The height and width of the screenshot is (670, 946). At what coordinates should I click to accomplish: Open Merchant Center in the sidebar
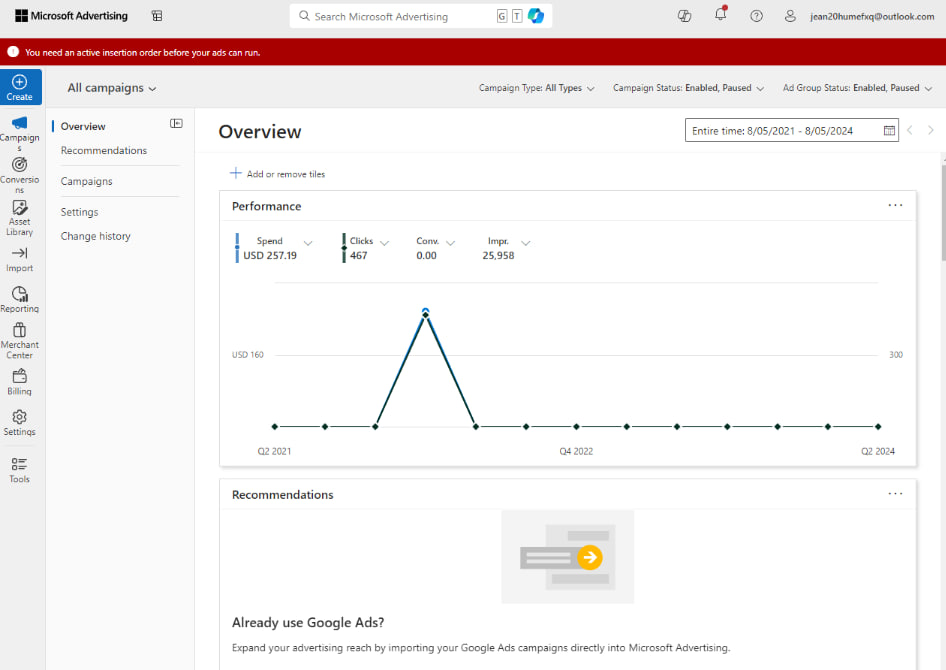19,341
